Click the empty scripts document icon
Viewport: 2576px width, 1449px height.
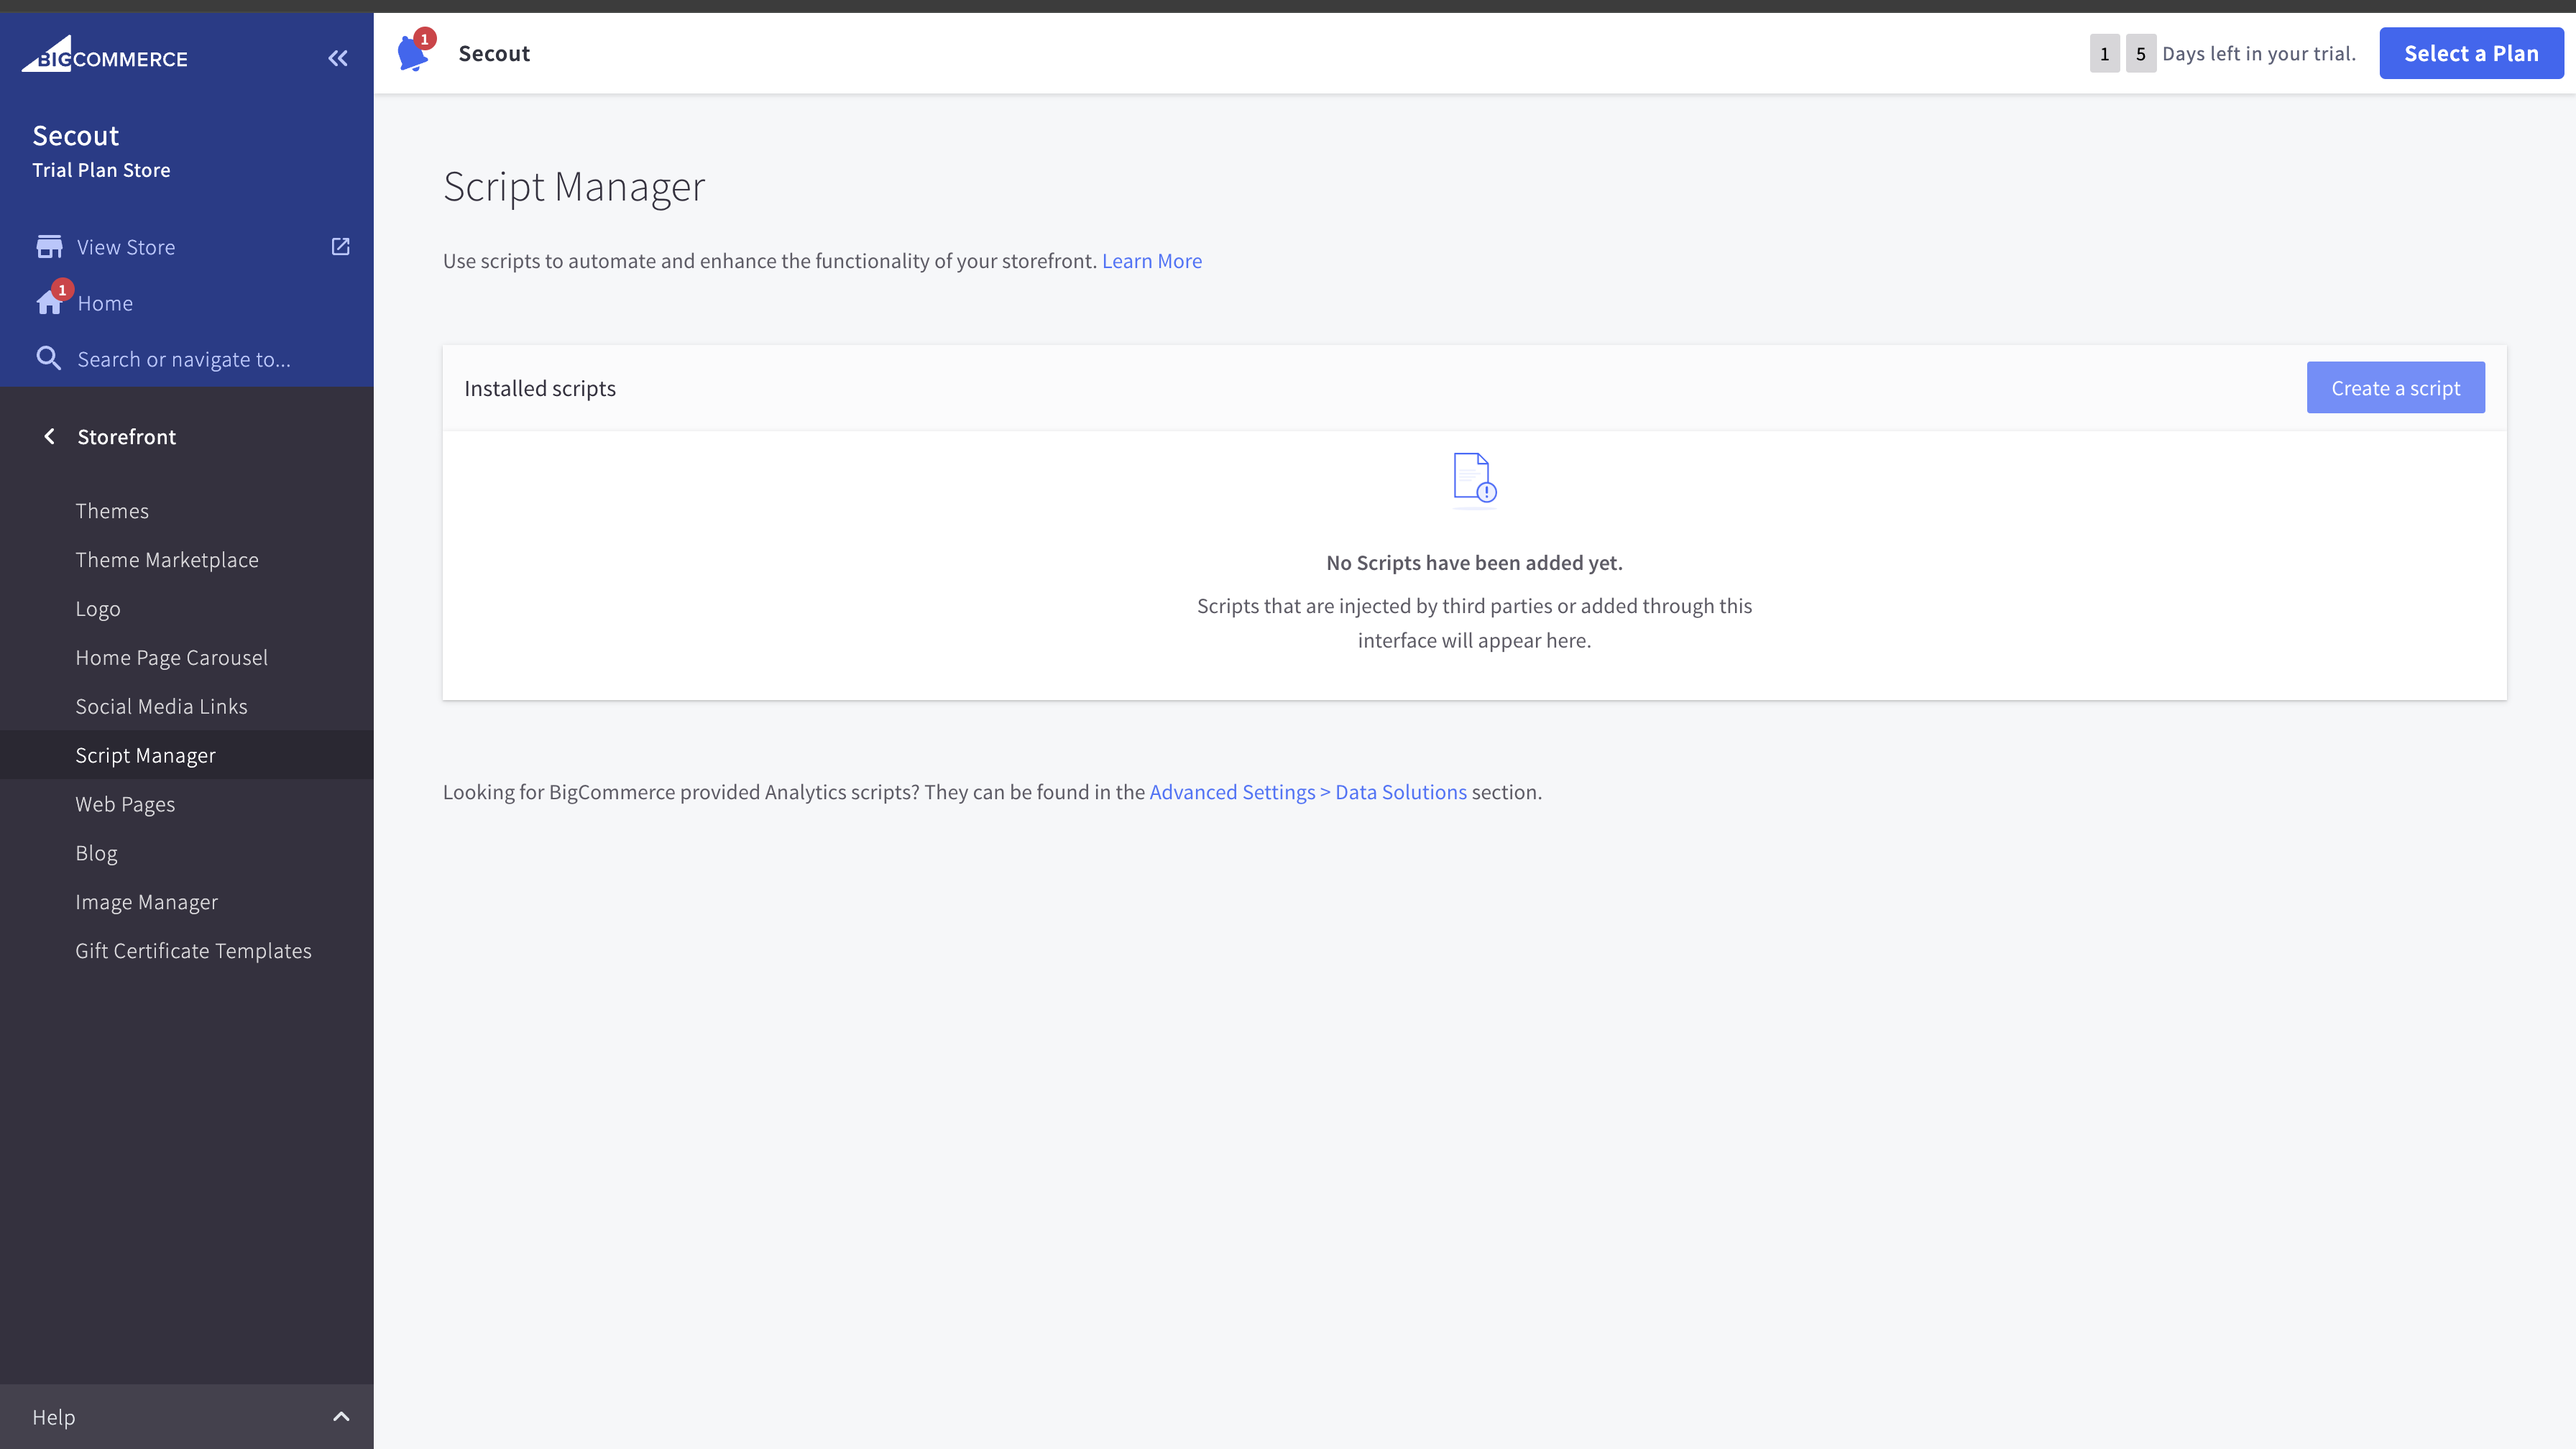click(x=1473, y=478)
